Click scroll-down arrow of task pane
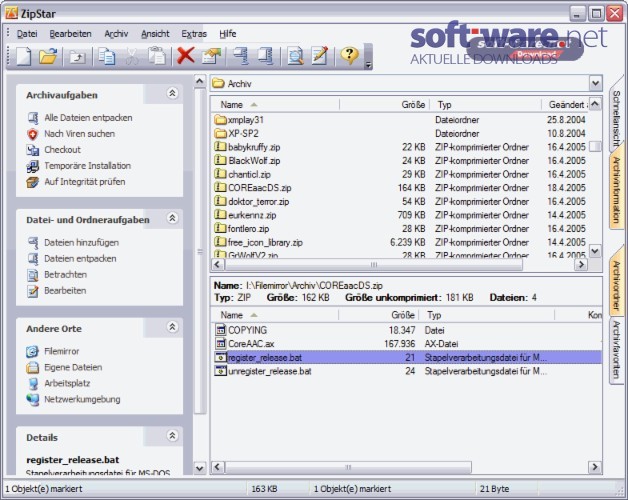 199,468
